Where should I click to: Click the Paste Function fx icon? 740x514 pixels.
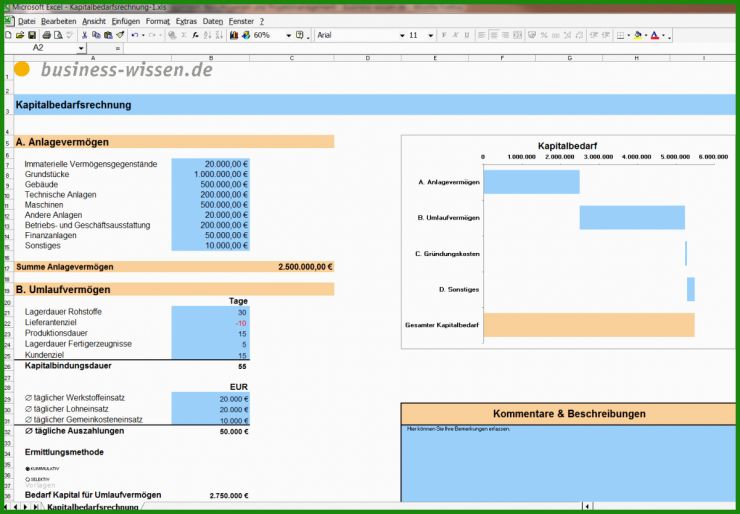pyautogui.click(x=195, y=35)
